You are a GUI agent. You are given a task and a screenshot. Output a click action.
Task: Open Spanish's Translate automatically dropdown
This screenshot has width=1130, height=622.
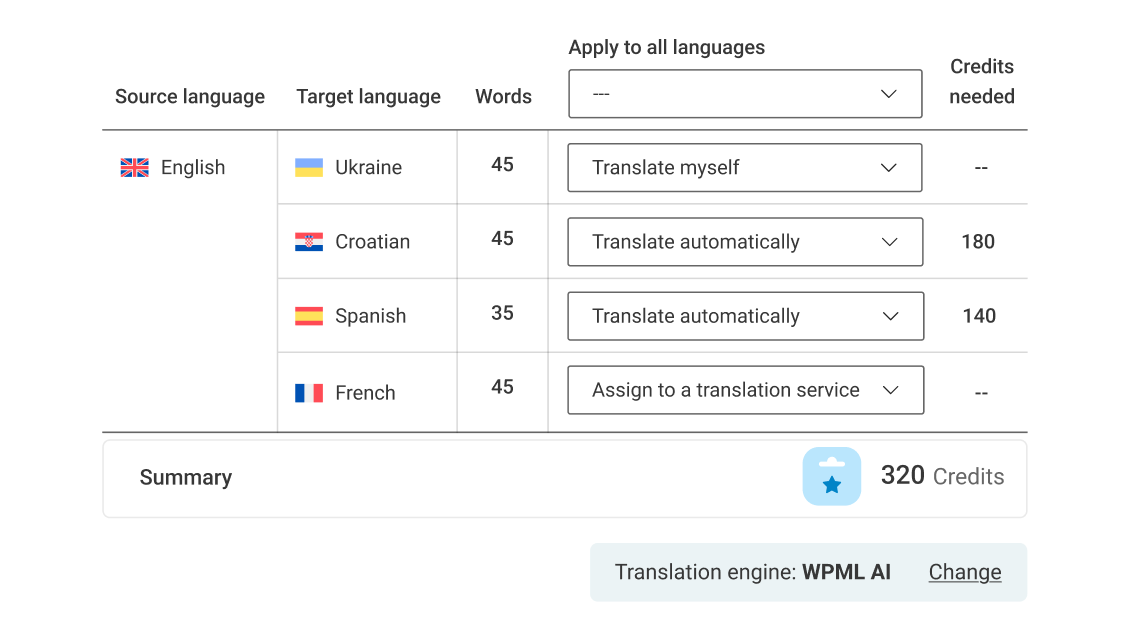(x=745, y=316)
